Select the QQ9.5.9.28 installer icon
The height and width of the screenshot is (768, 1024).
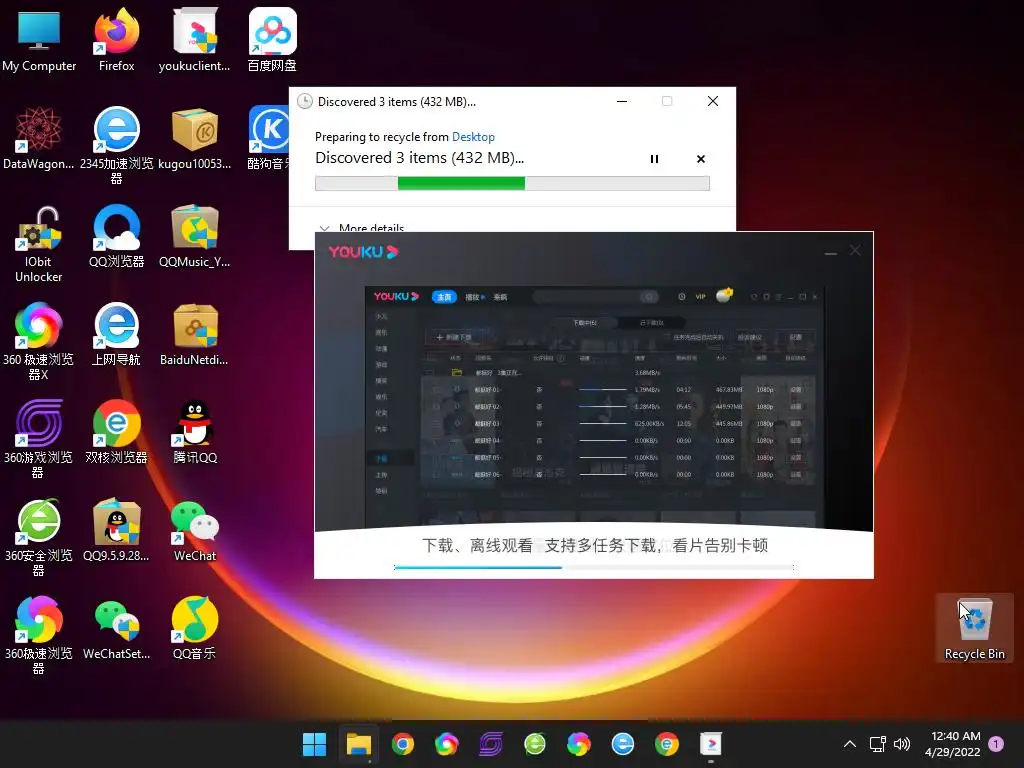click(x=116, y=530)
